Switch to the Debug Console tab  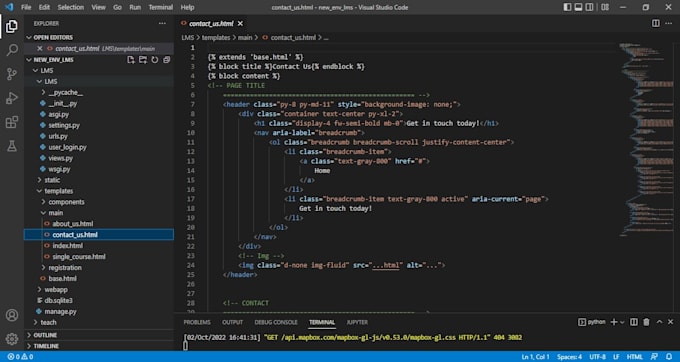pyautogui.click(x=276, y=322)
